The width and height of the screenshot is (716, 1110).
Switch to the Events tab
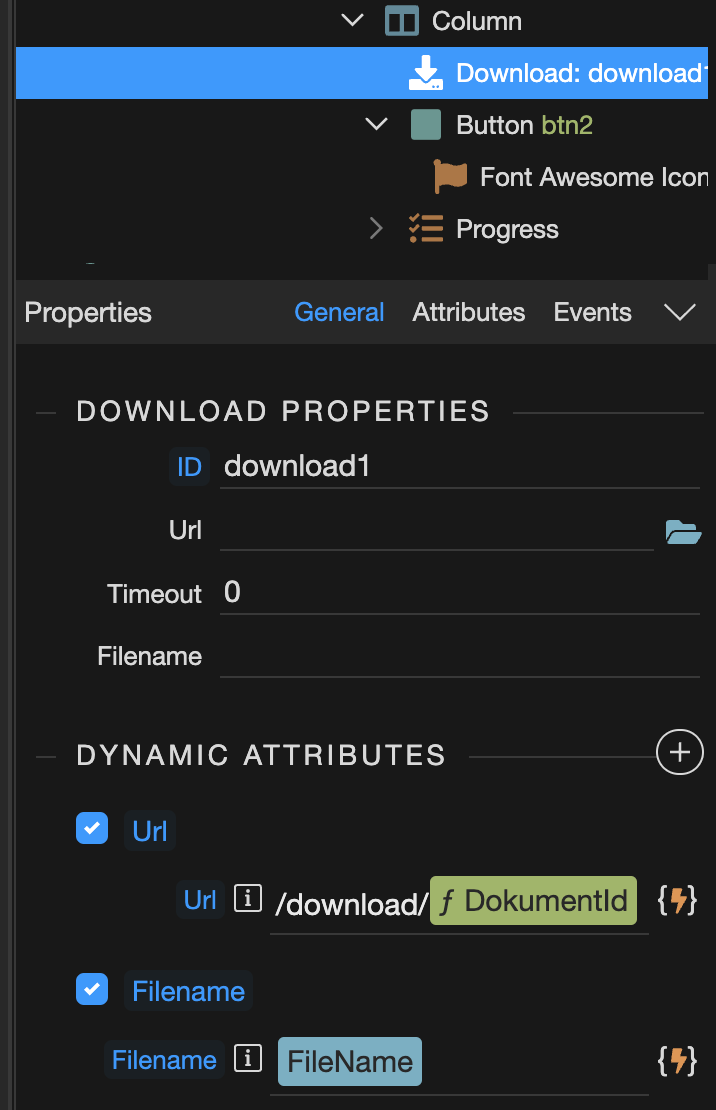(592, 312)
